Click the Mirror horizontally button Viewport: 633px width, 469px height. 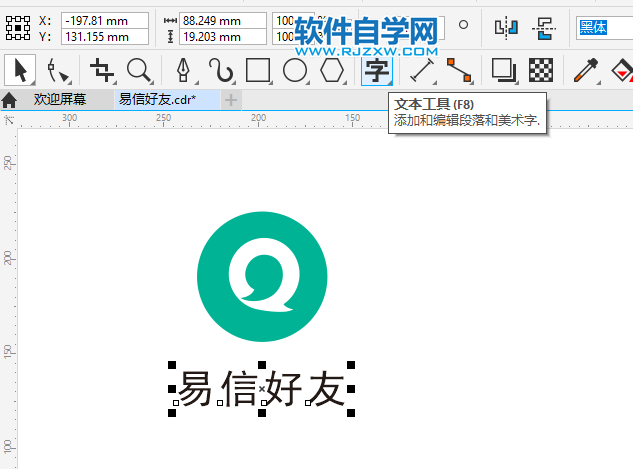(x=506, y=28)
